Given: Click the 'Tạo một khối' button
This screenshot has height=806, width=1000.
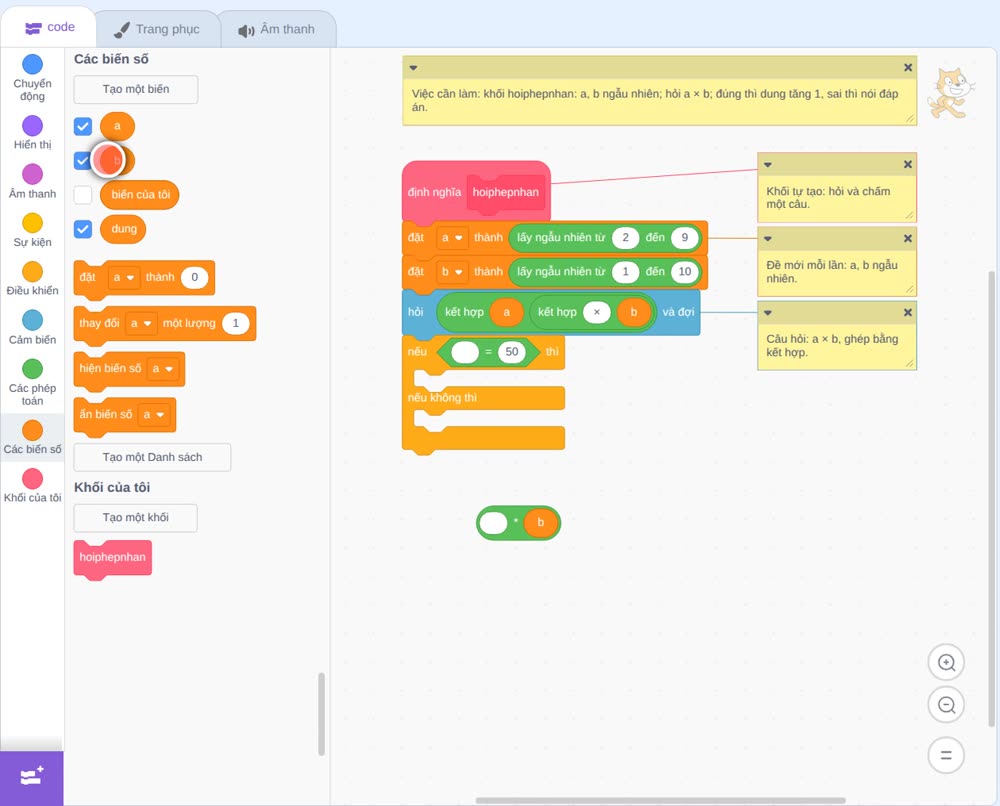Looking at the screenshot, I should click(x=136, y=517).
